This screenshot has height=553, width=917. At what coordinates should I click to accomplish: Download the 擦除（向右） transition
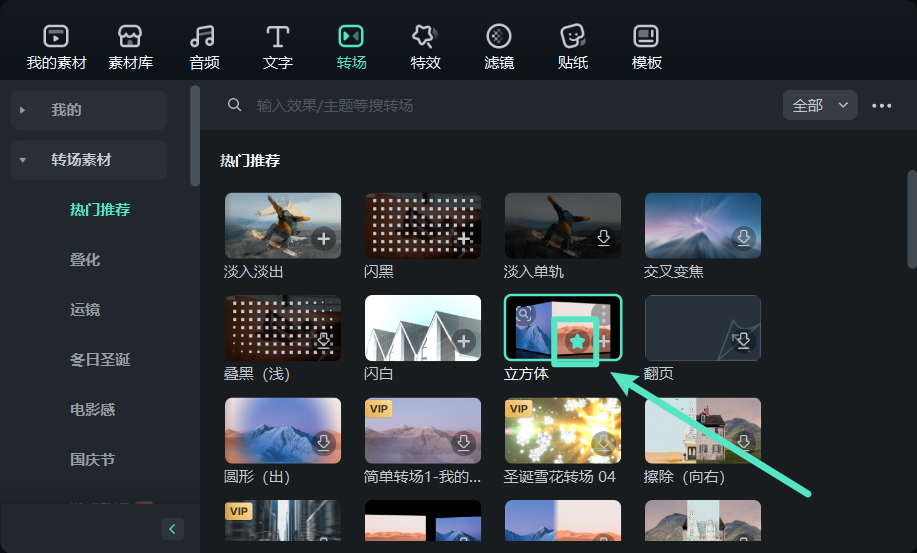click(x=743, y=443)
